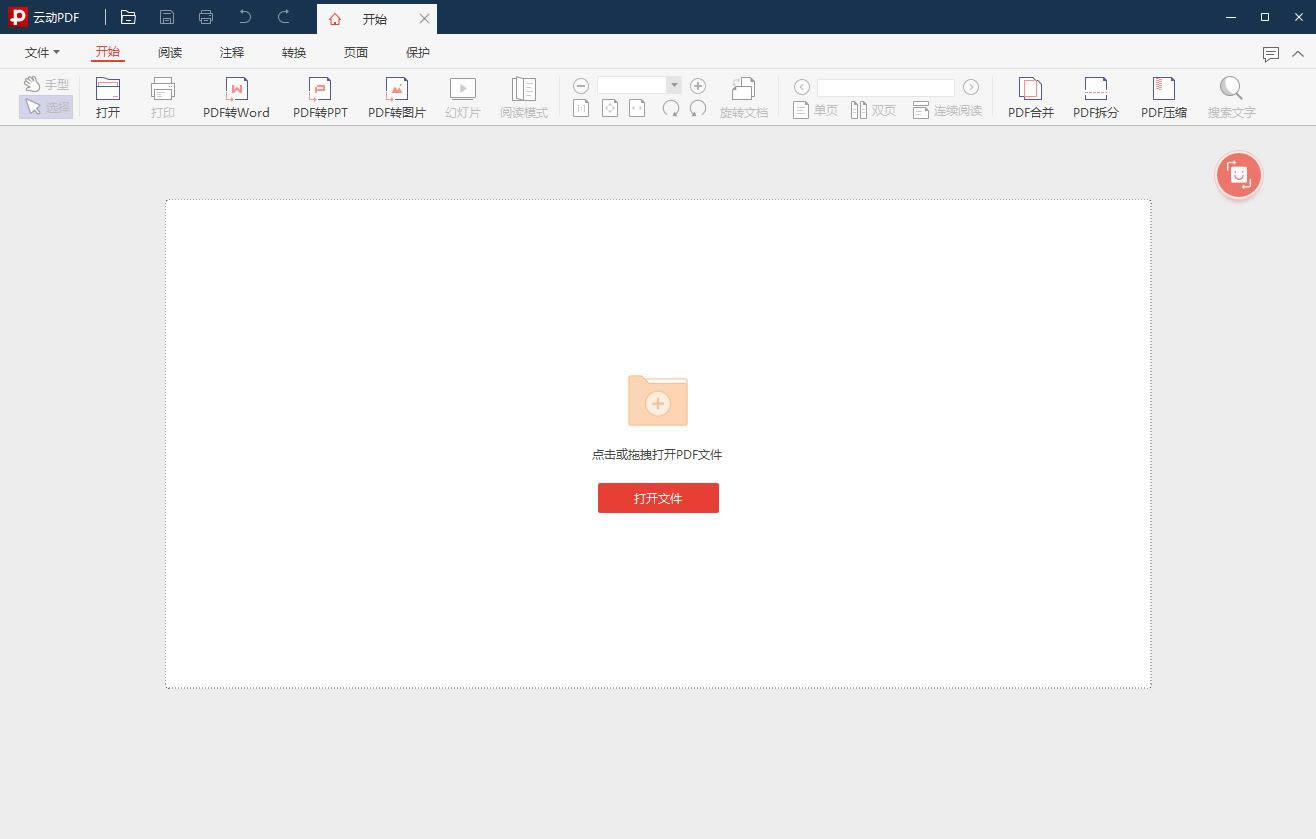Click the zoom percentage input box

(x=632, y=85)
